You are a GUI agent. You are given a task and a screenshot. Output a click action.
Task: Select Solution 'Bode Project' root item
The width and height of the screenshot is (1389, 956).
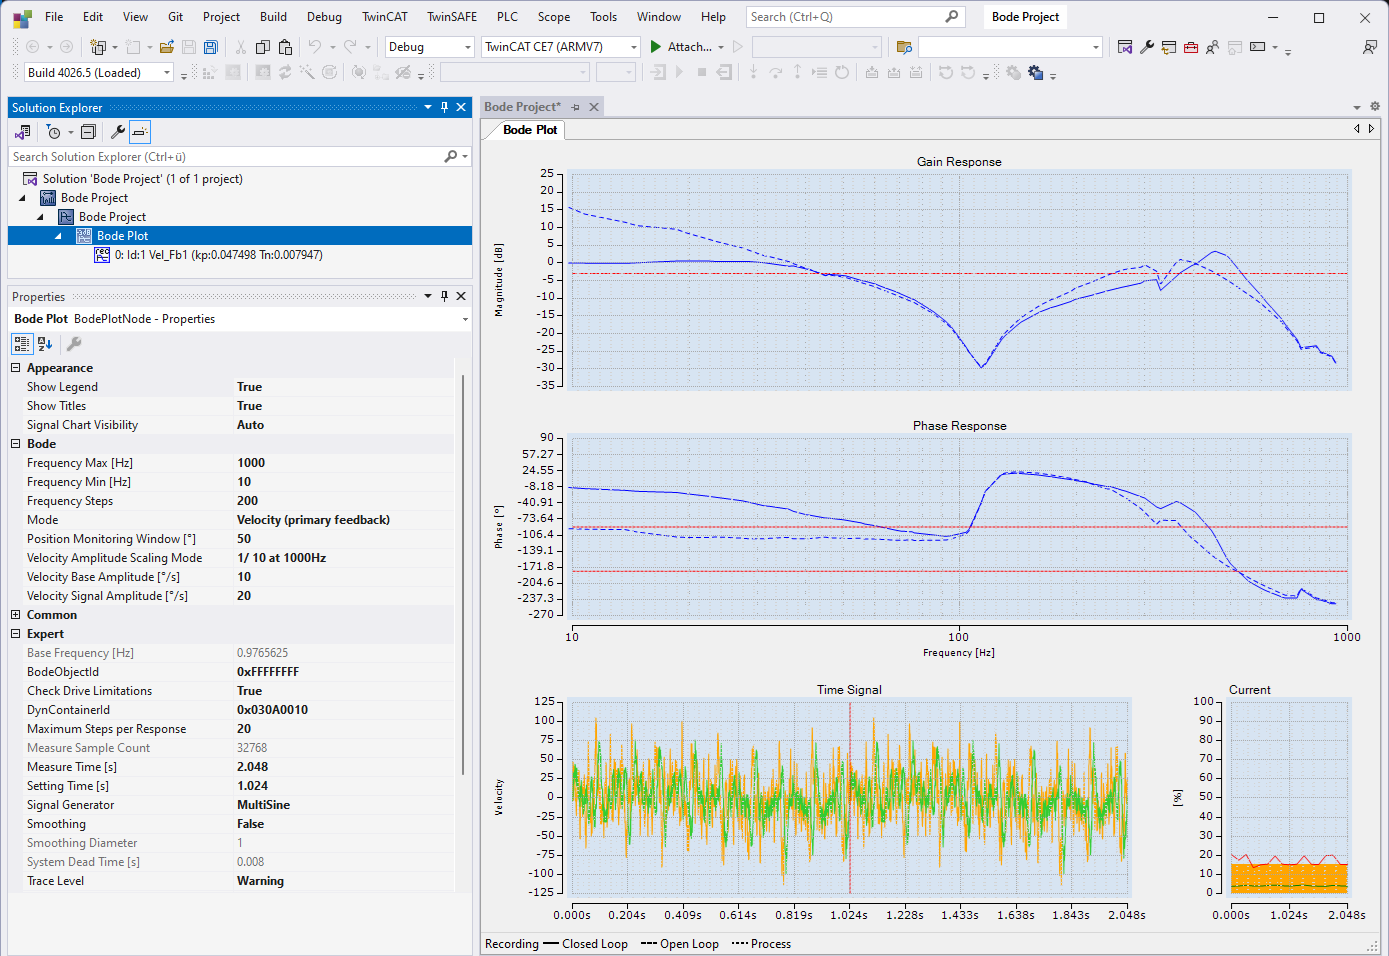point(143,179)
